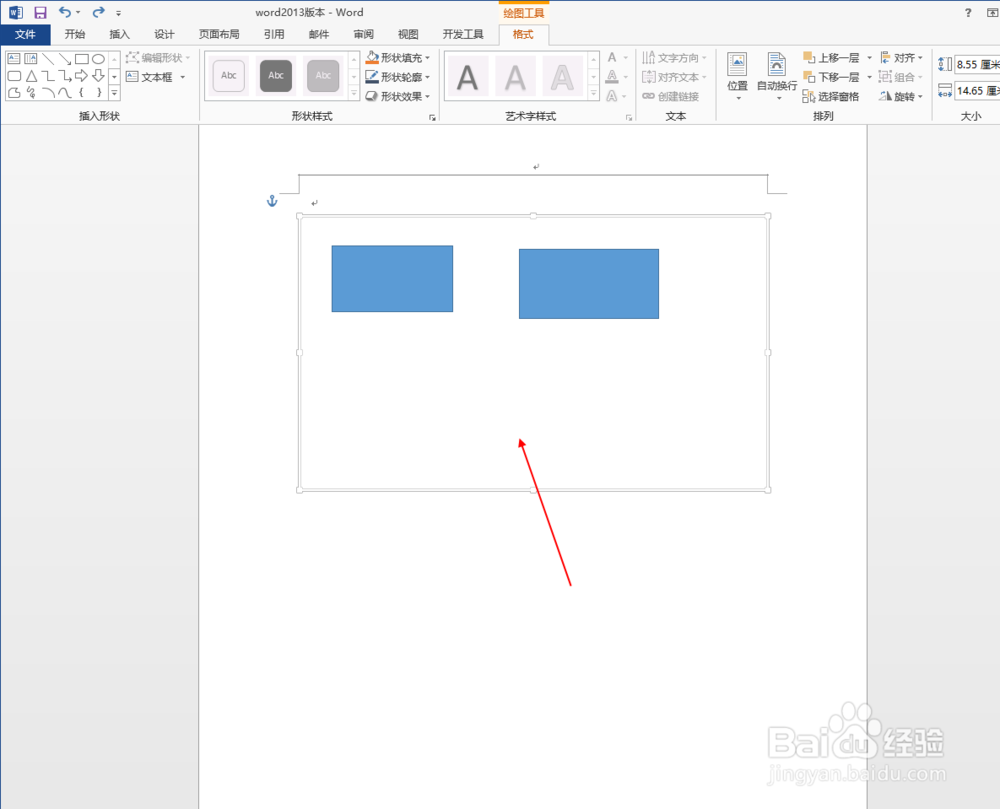Switch to the 插入 ribbon tab
The height and width of the screenshot is (809, 1000).
(x=119, y=33)
